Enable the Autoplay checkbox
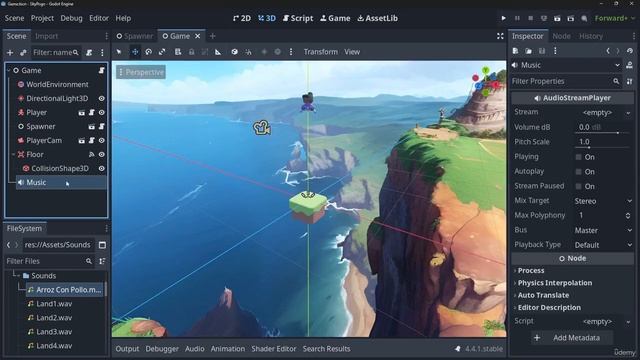The width and height of the screenshot is (640, 360). tap(578, 172)
